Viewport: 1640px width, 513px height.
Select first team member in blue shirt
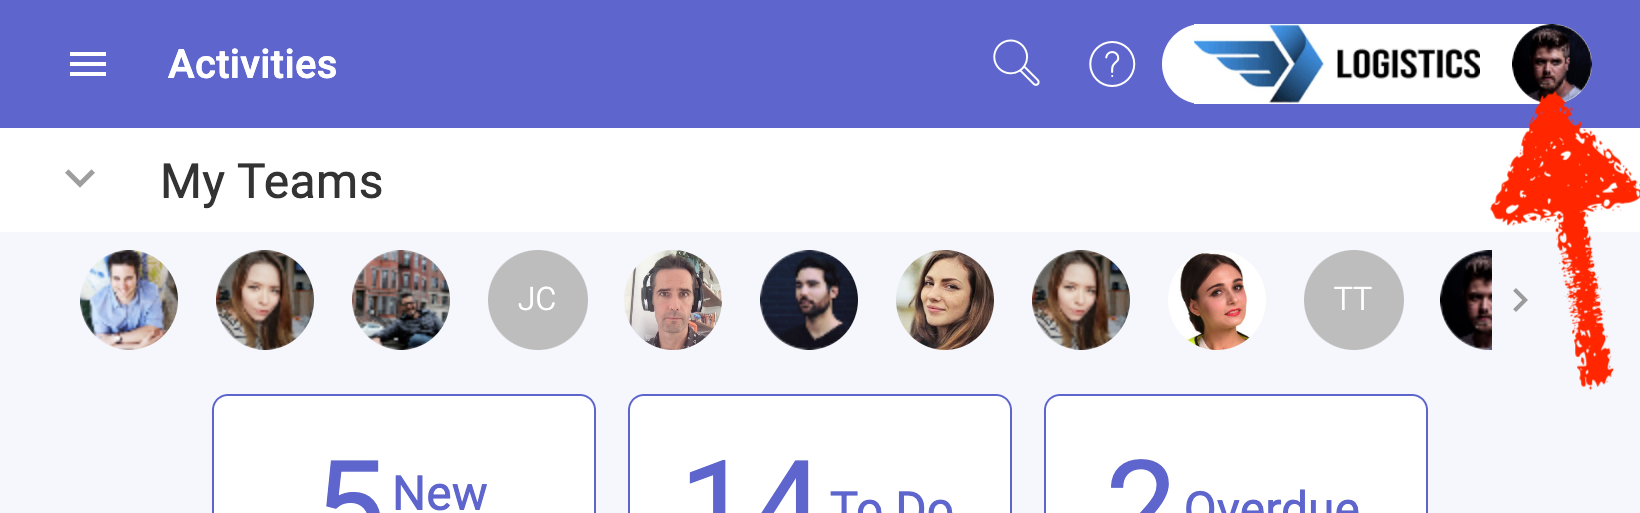(x=129, y=300)
